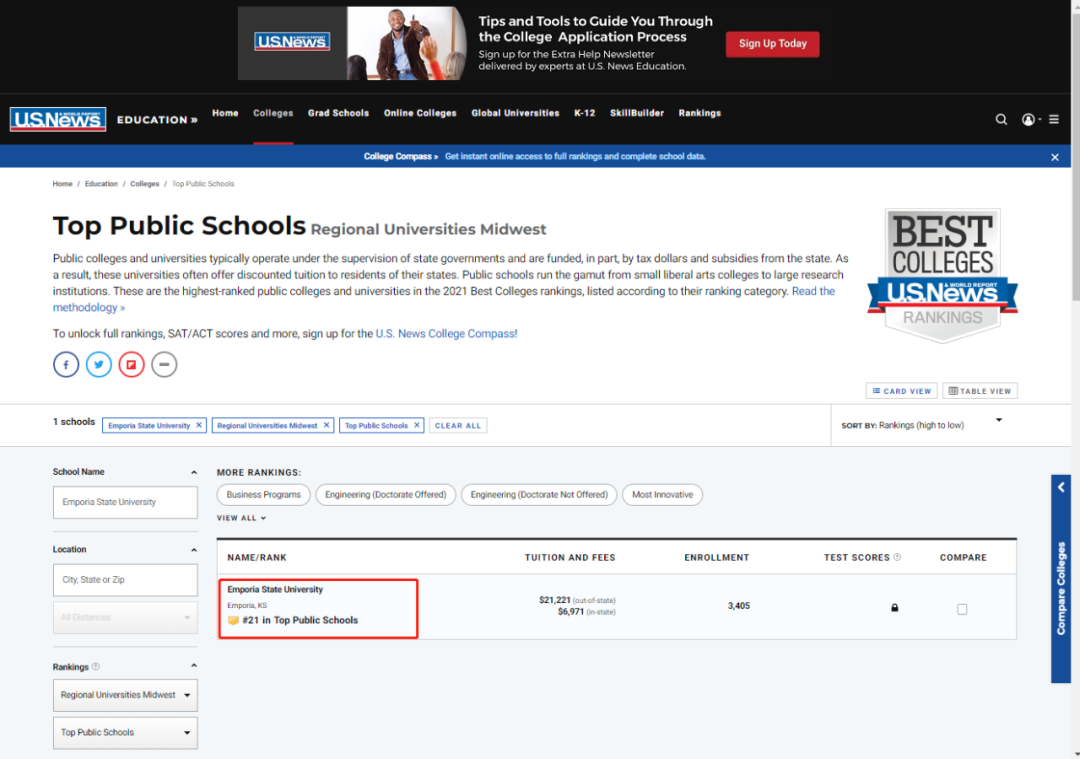Screen dimensions: 1080x759
Task: Share page via Twitter icon
Action: [99, 365]
